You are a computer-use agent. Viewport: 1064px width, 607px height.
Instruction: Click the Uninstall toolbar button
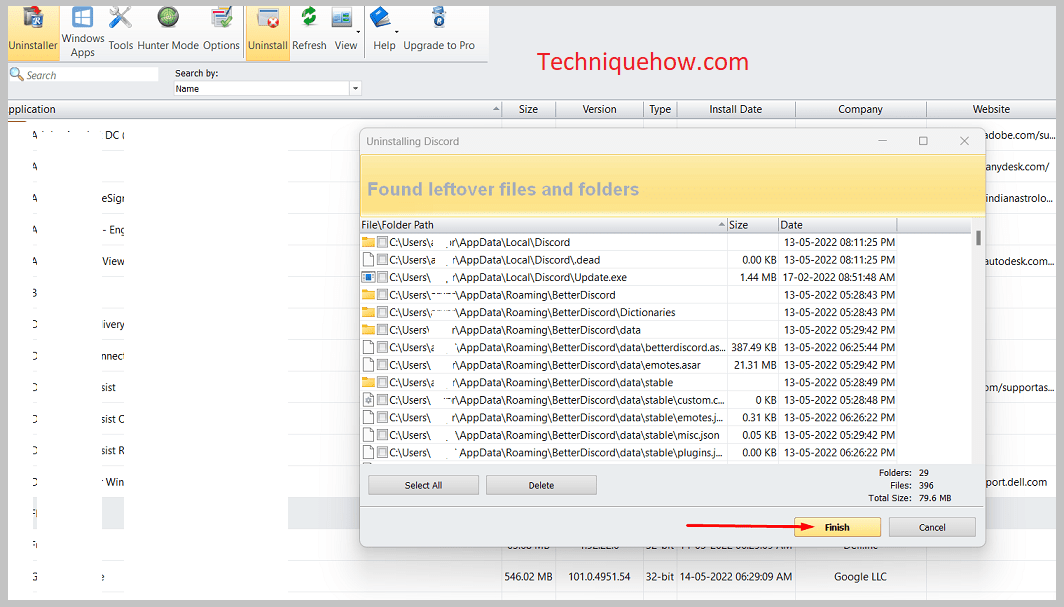[267, 31]
